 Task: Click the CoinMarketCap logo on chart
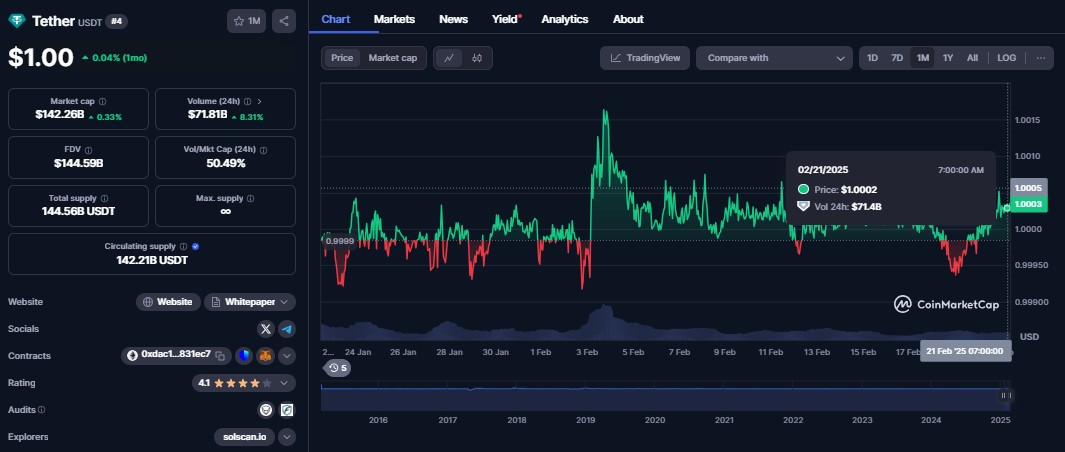946,305
